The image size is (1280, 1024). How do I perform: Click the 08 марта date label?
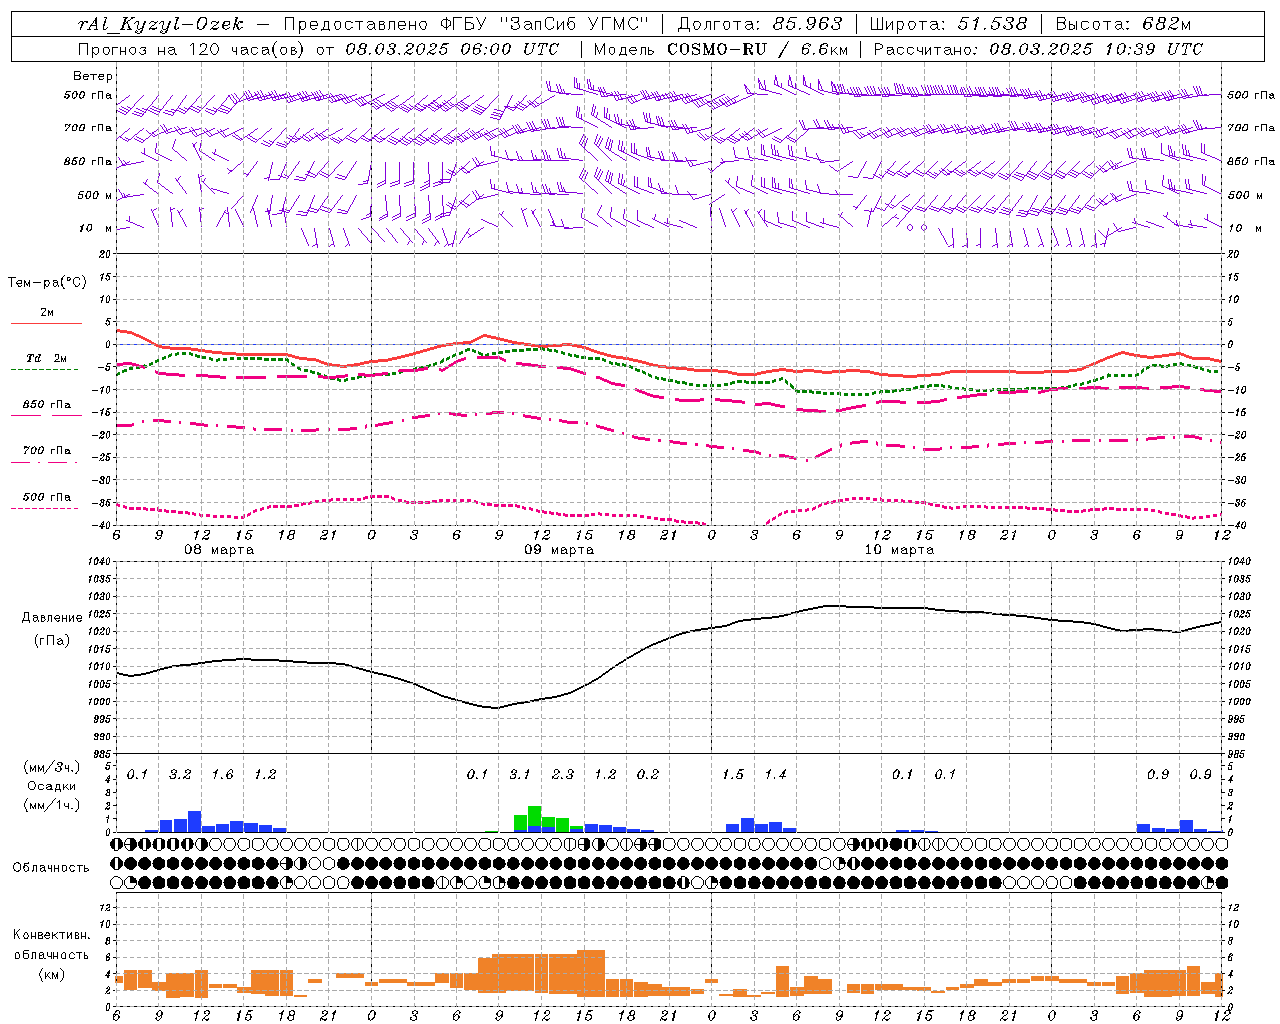pos(219,550)
